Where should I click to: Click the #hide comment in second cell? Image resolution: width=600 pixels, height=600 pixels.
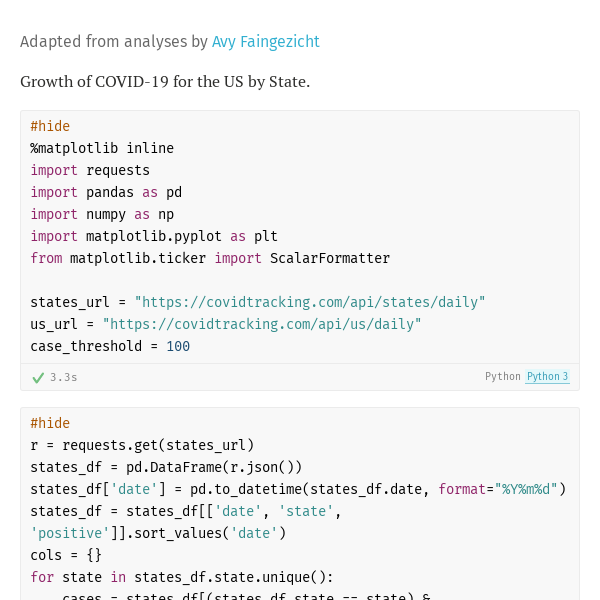(x=50, y=423)
